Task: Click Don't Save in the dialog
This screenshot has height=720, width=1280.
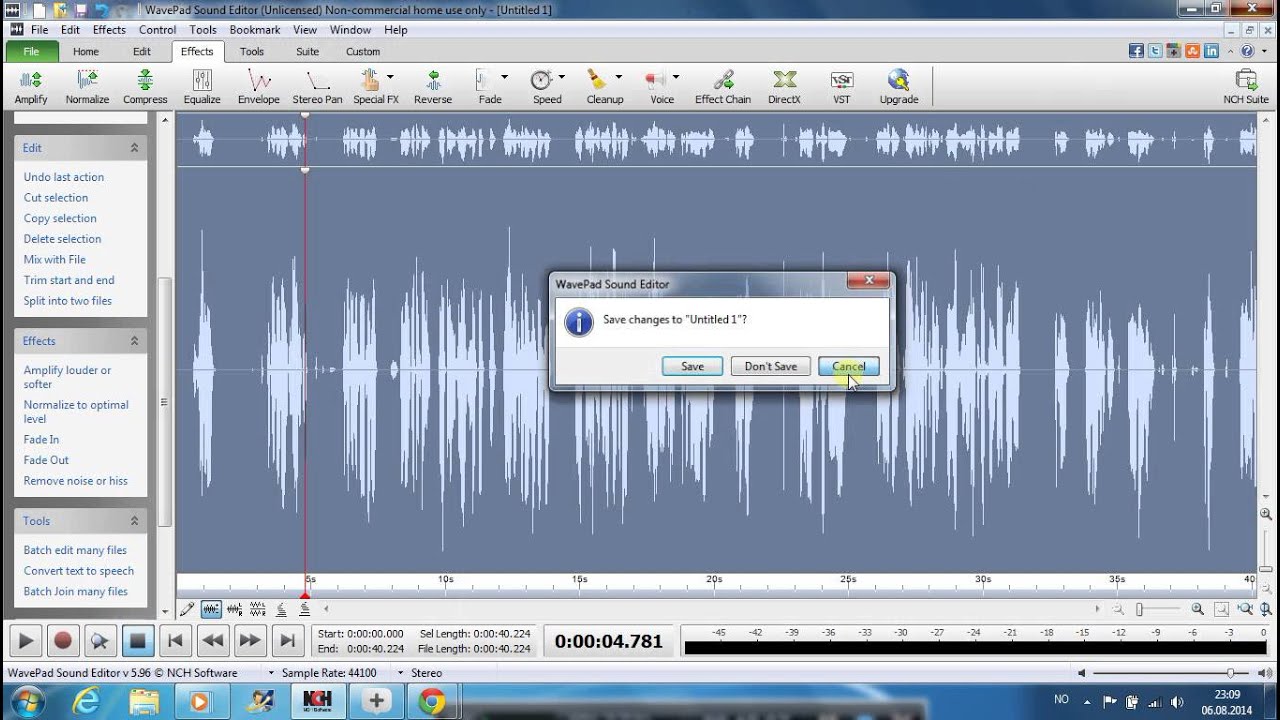Action: pyautogui.click(x=771, y=366)
